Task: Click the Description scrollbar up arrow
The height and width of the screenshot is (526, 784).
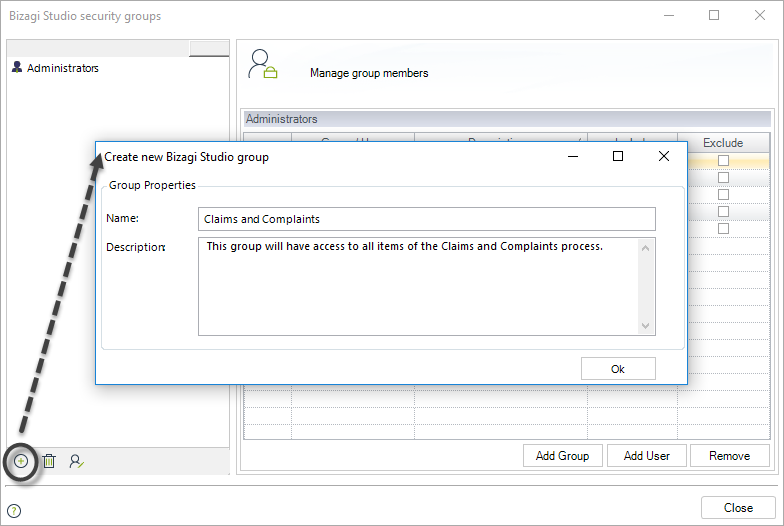Action: [646, 248]
